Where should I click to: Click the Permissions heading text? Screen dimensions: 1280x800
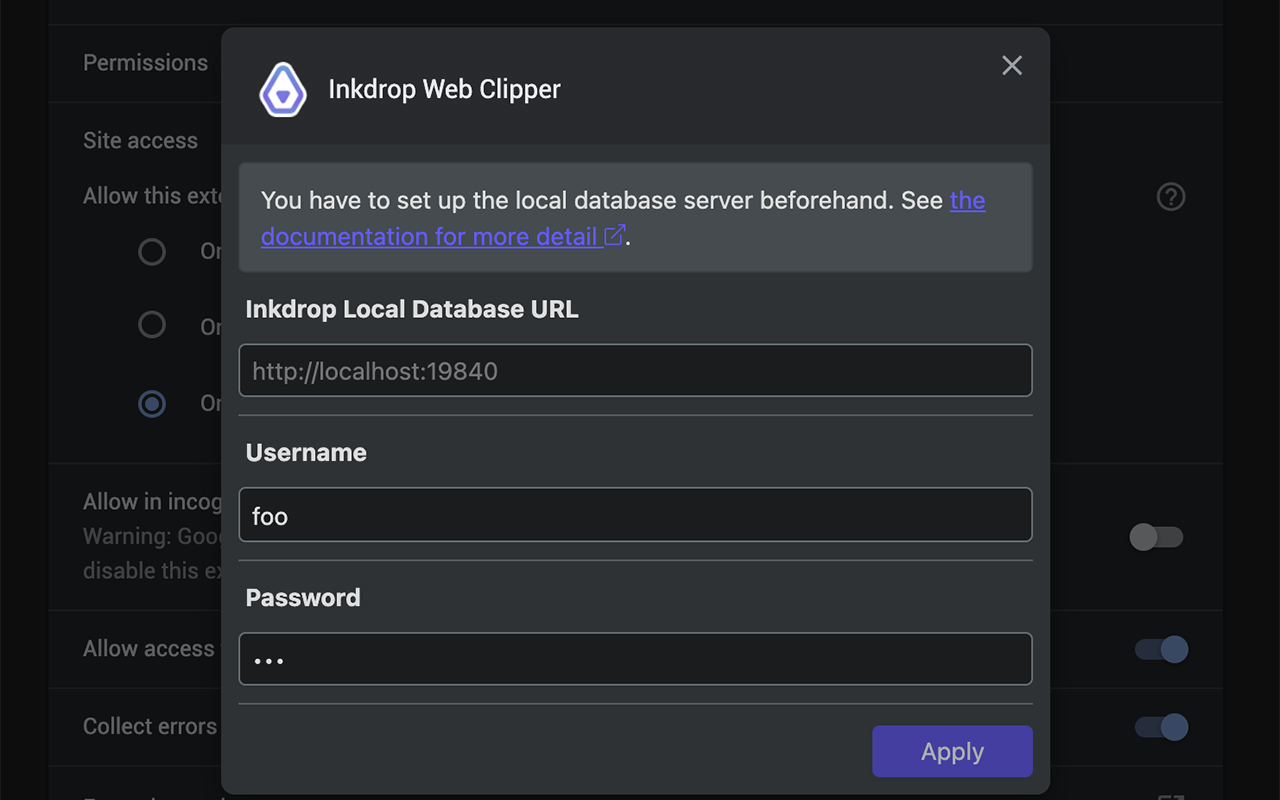pyautogui.click(x=145, y=62)
